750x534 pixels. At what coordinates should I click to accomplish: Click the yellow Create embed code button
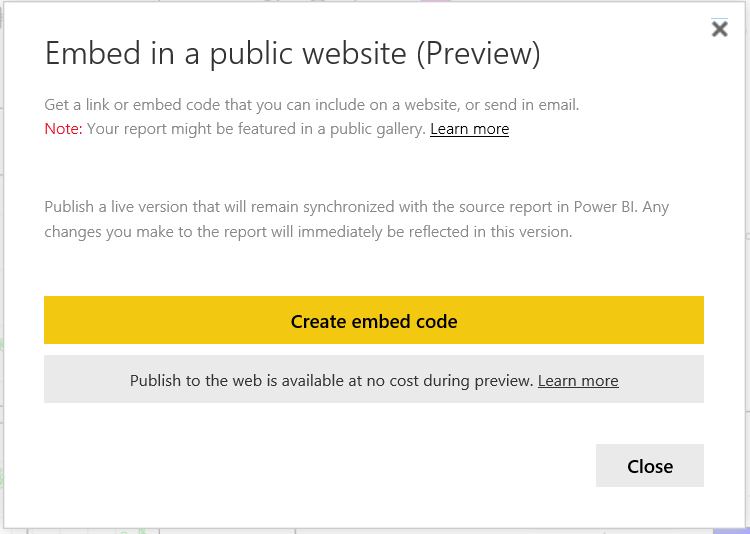374,320
